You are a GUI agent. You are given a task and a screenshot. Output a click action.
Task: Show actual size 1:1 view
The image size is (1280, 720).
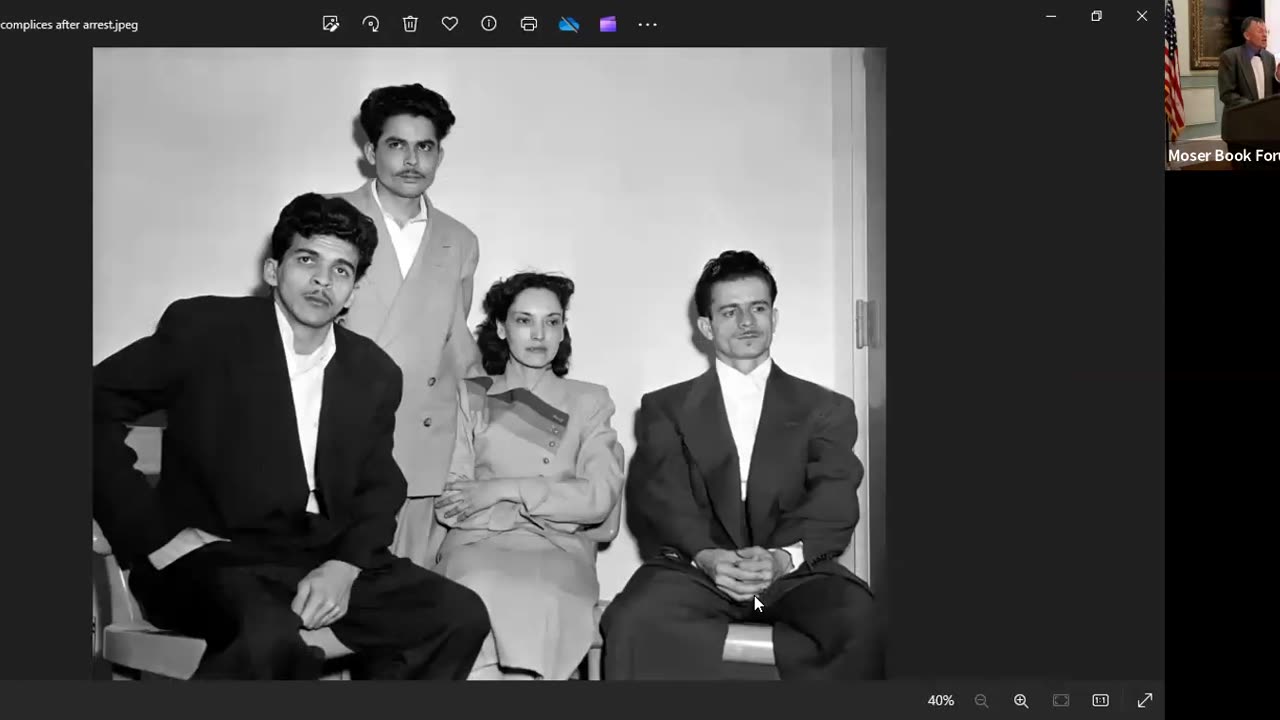[1101, 701]
